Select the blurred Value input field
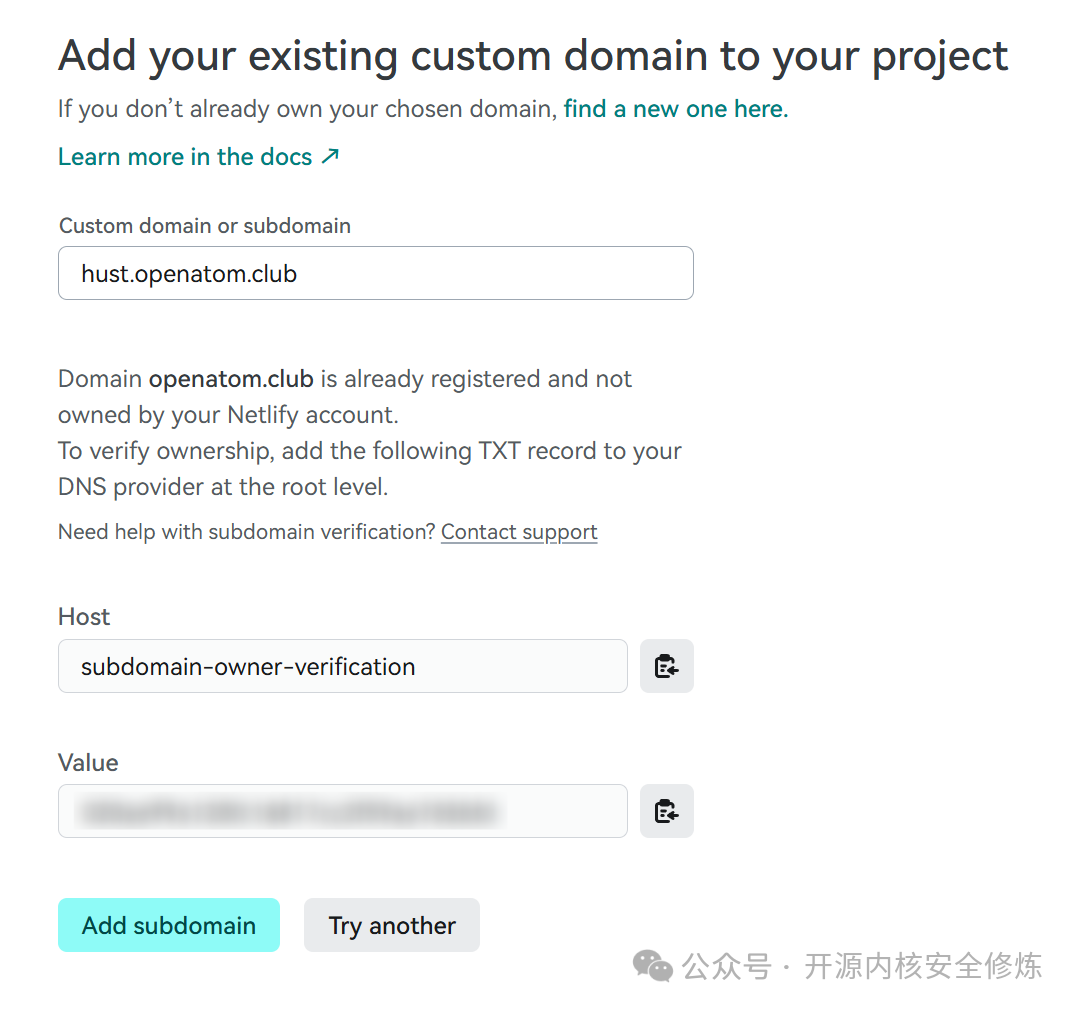 pos(342,811)
